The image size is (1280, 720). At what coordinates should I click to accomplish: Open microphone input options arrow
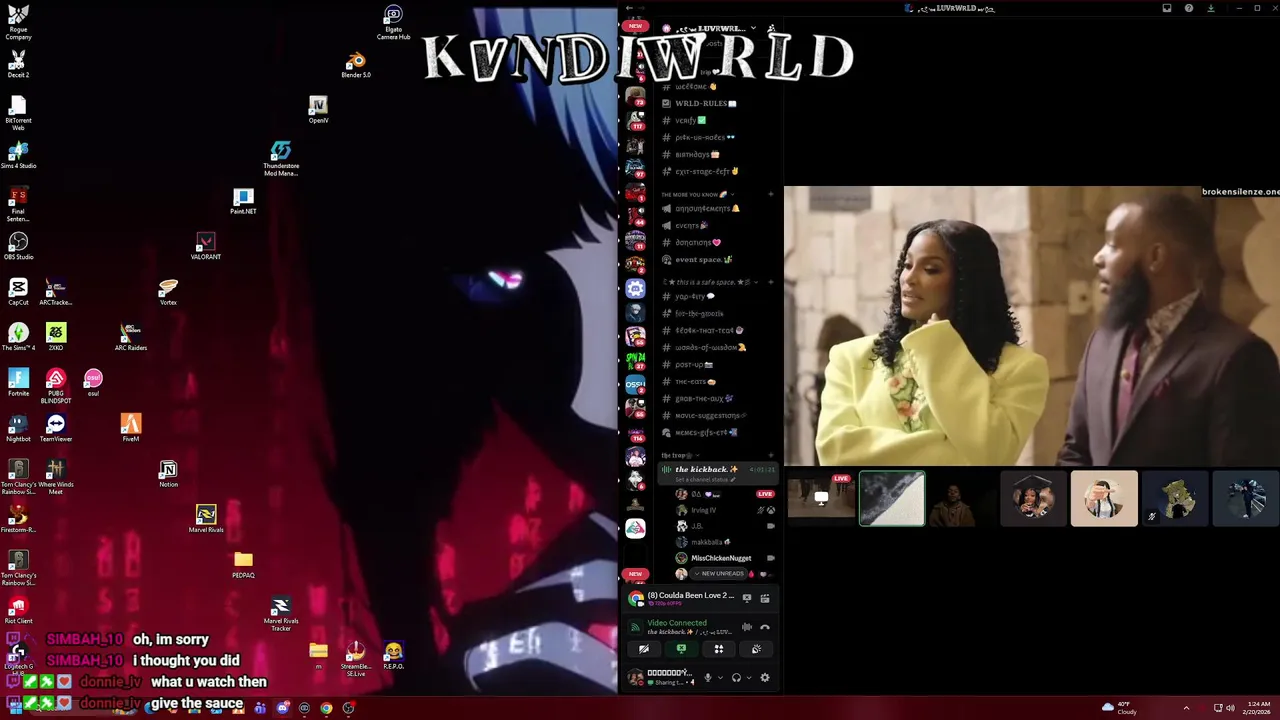(719, 677)
